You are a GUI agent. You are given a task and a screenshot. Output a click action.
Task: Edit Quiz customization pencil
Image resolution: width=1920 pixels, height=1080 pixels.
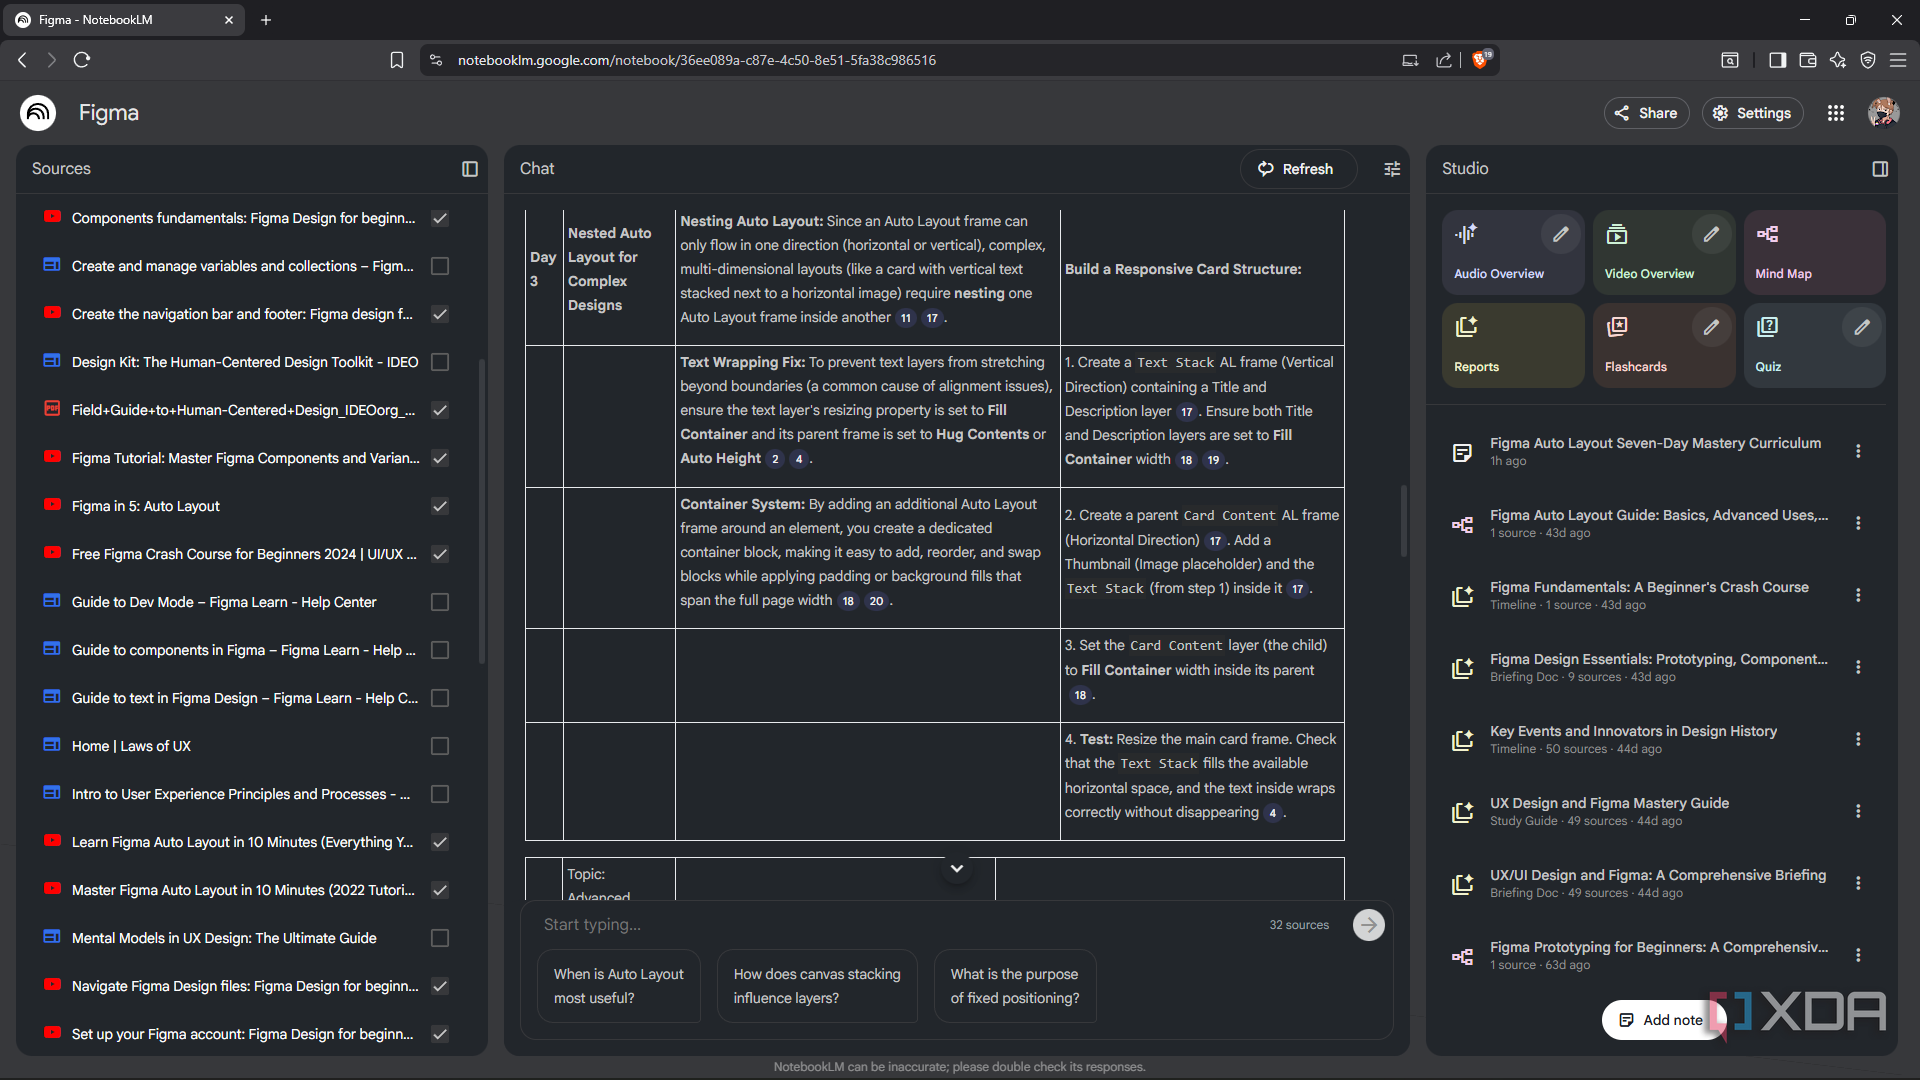(x=1862, y=328)
